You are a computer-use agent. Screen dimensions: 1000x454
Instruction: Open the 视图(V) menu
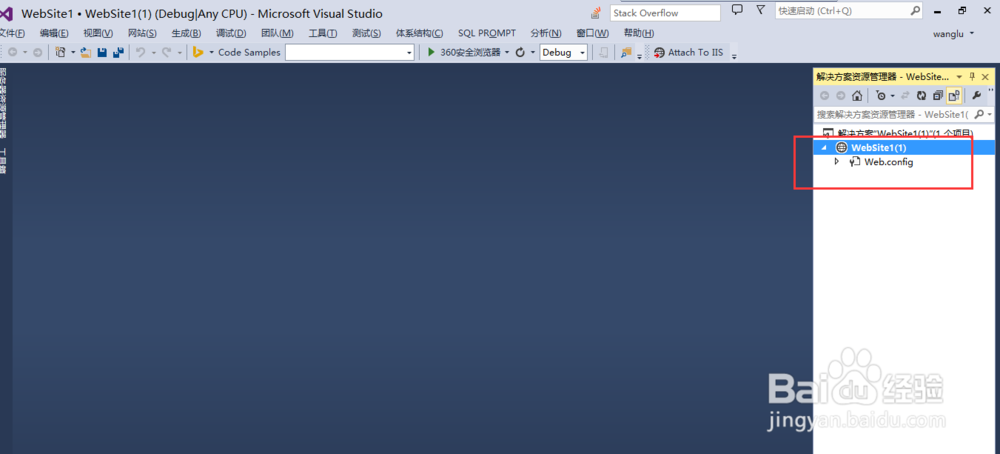pos(98,33)
